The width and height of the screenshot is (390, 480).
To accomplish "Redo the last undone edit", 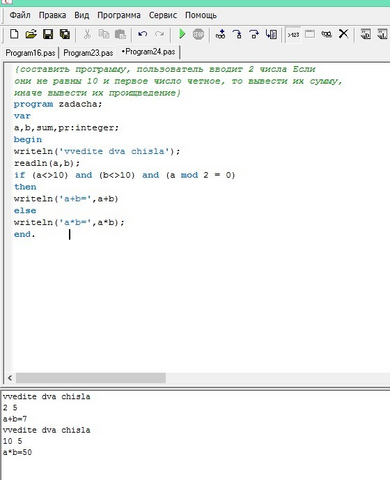I will (x=159, y=34).
